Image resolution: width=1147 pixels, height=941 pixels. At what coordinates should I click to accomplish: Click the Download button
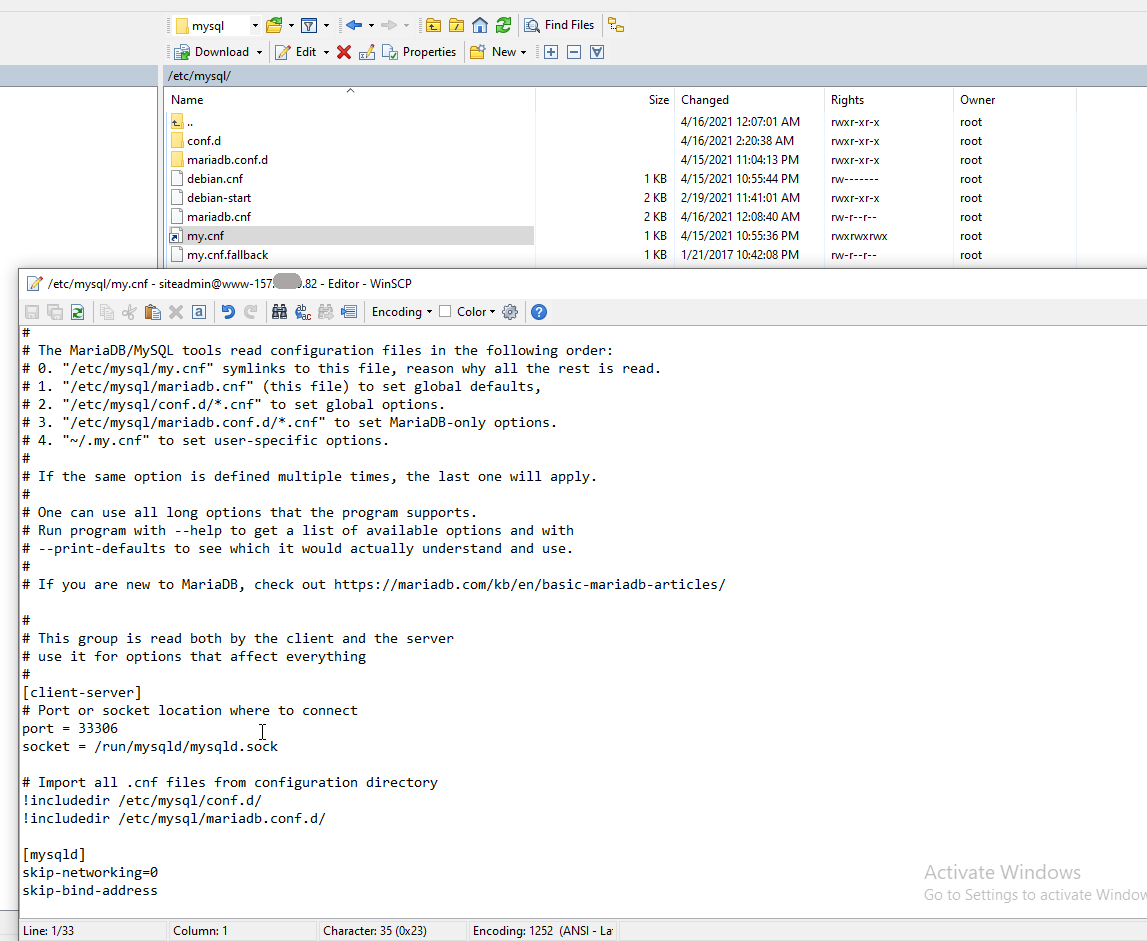tap(212, 52)
